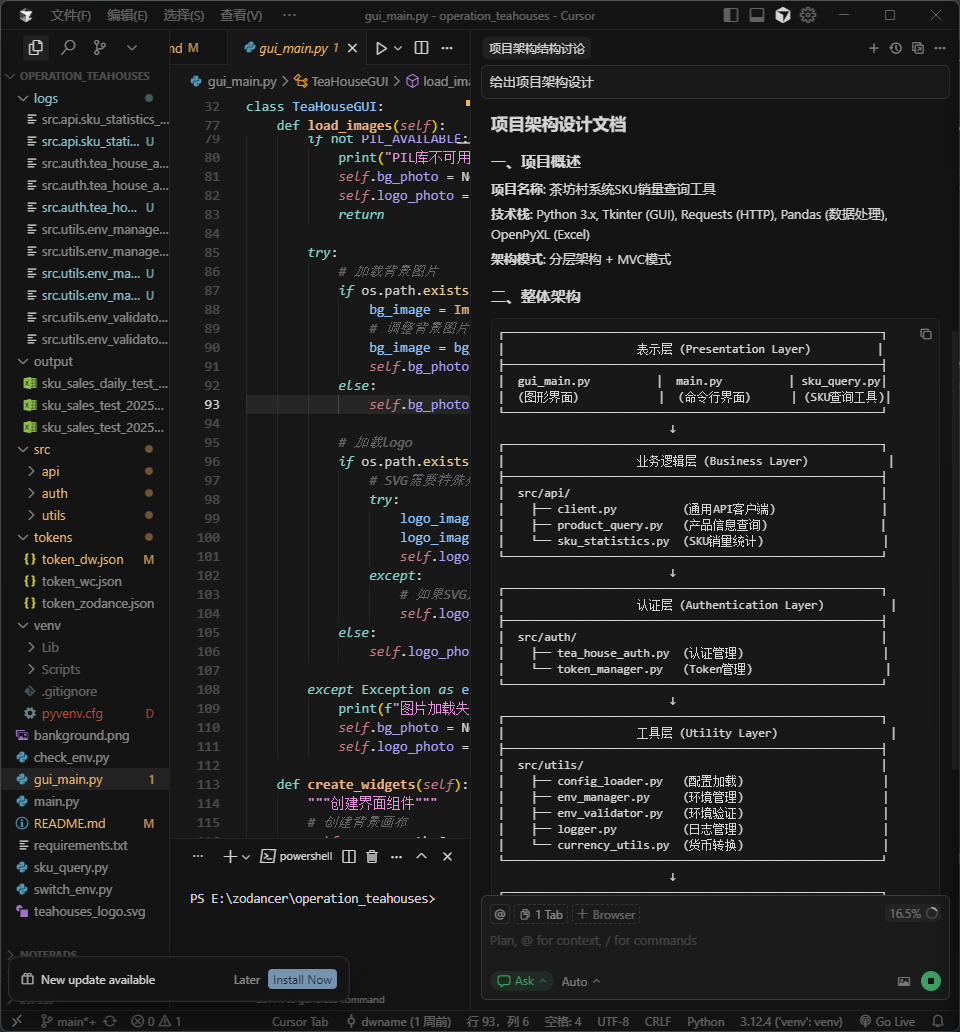
Task: Click the Run Python File play icon
Action: (x=381, y=48)
